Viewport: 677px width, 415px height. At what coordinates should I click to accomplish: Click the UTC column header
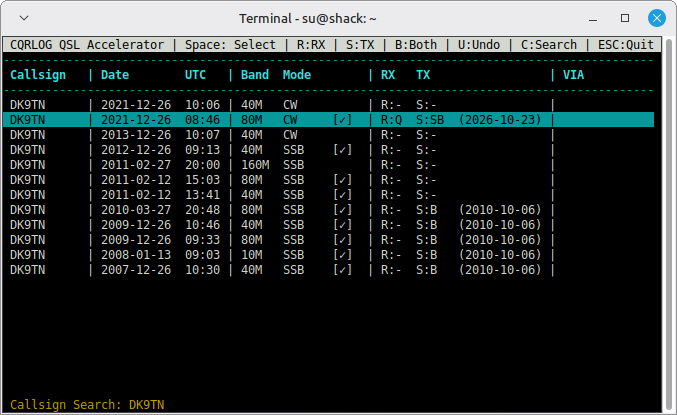click(195, 75)
